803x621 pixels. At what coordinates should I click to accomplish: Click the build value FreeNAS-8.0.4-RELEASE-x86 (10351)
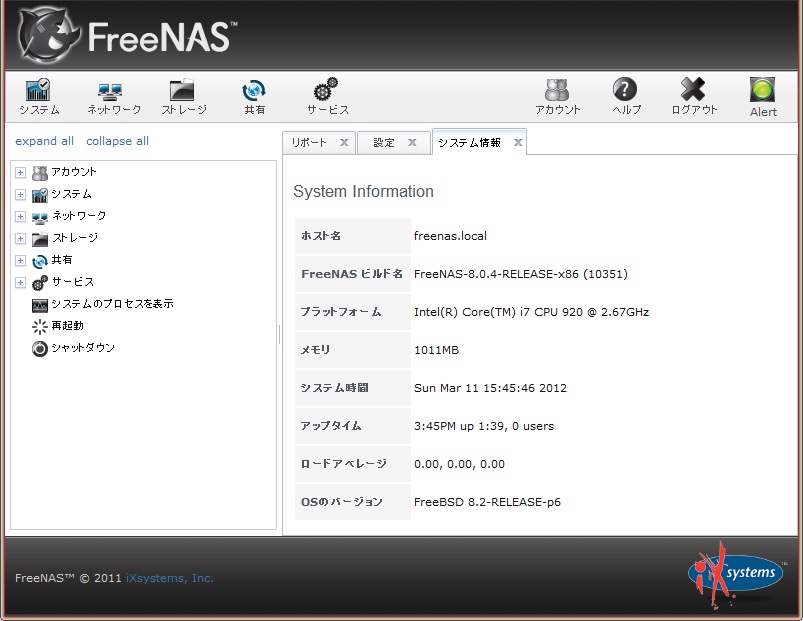click(x=521, y=274)
